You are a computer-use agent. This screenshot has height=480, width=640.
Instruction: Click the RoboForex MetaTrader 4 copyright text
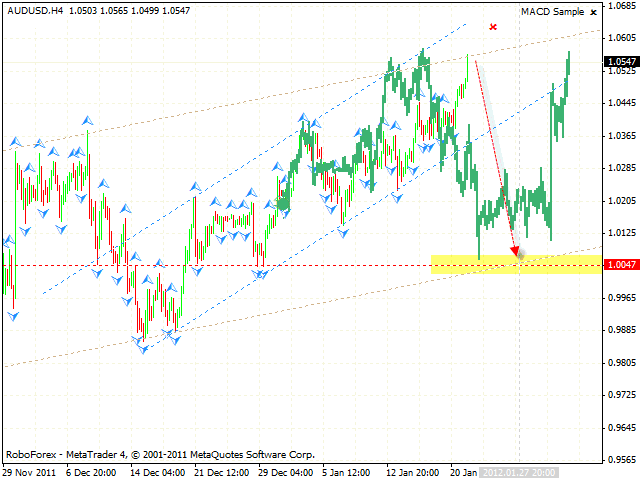coord(160,454)
